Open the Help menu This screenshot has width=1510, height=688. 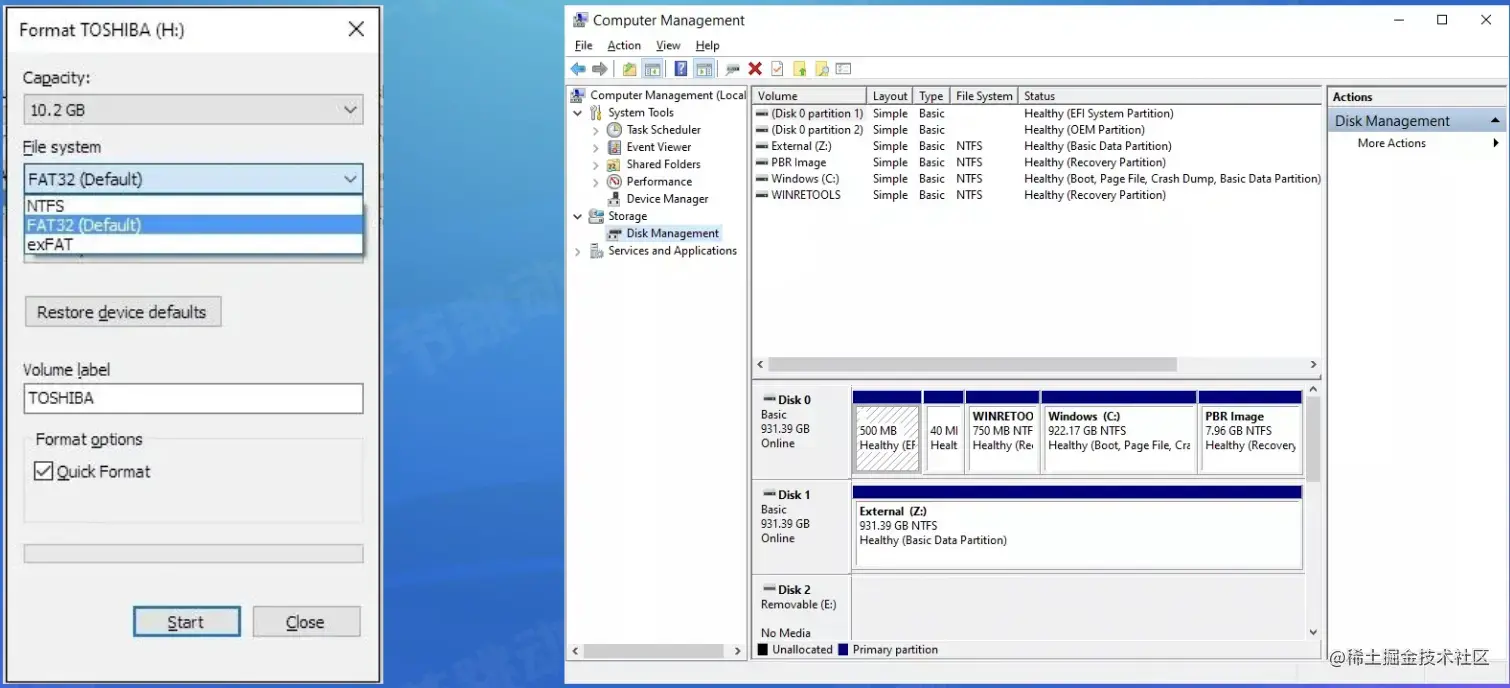pos(708,46)
